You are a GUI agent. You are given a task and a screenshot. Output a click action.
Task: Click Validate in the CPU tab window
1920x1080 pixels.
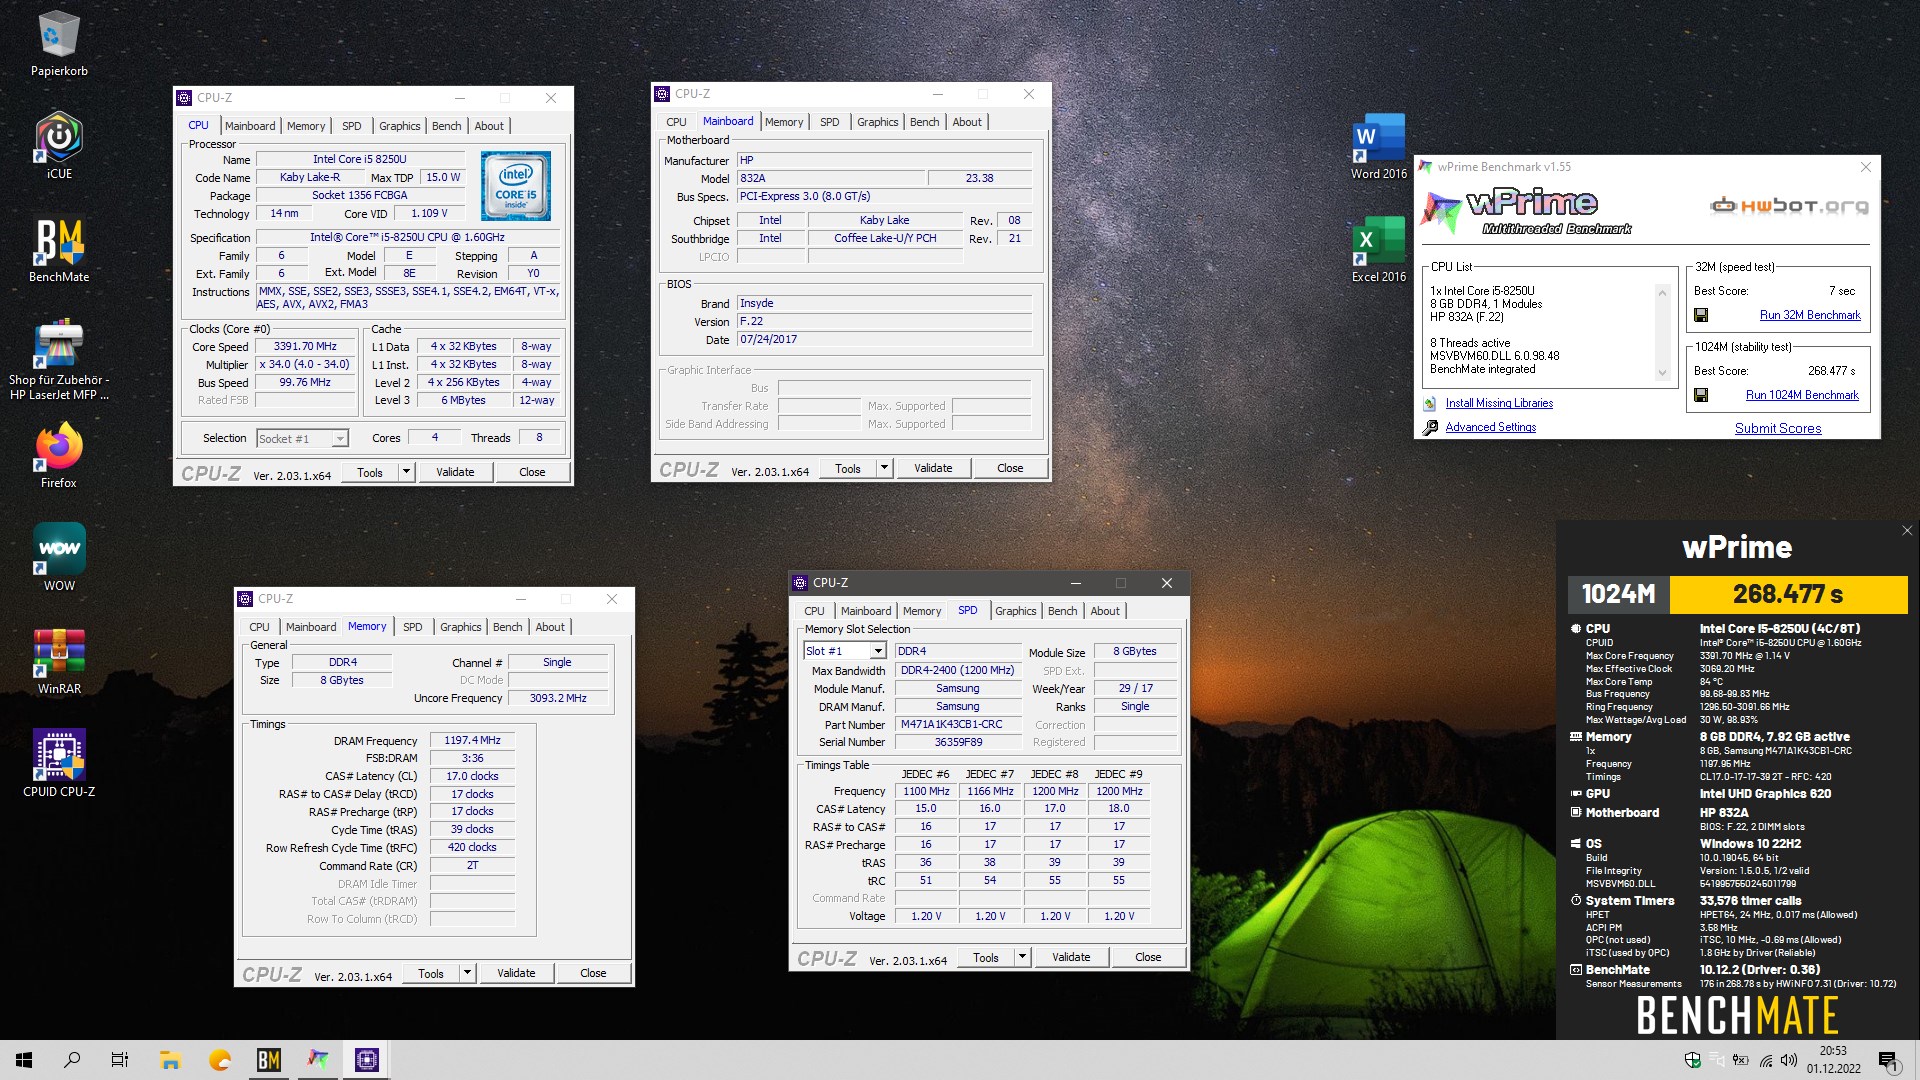455,472
